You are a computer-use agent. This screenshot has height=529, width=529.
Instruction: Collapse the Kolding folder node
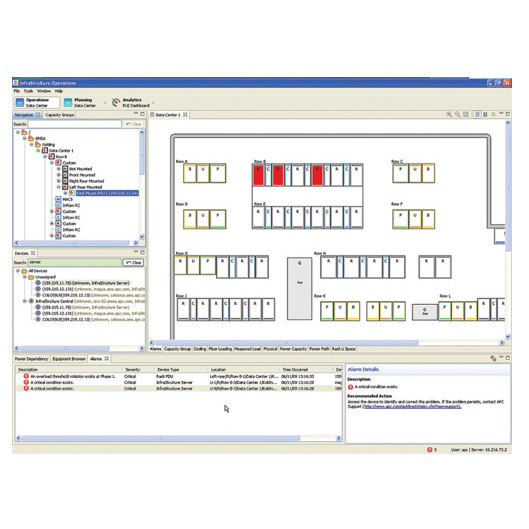click(x=31, y=145)
